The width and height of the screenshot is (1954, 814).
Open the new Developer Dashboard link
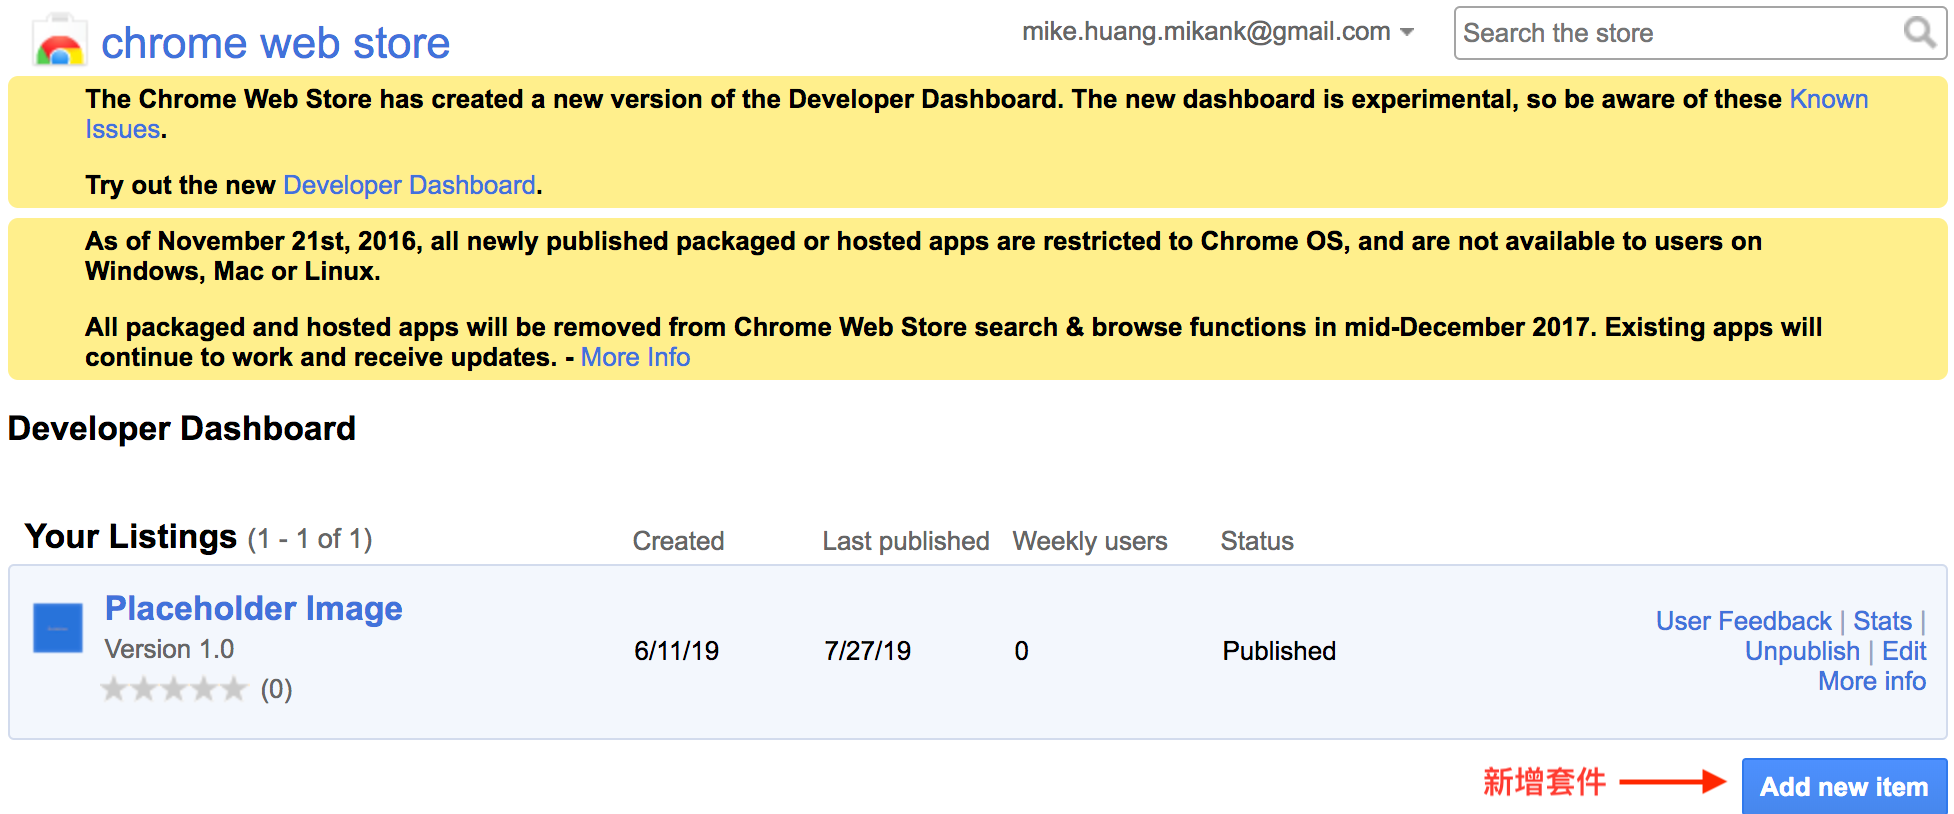tap(409, 185)
